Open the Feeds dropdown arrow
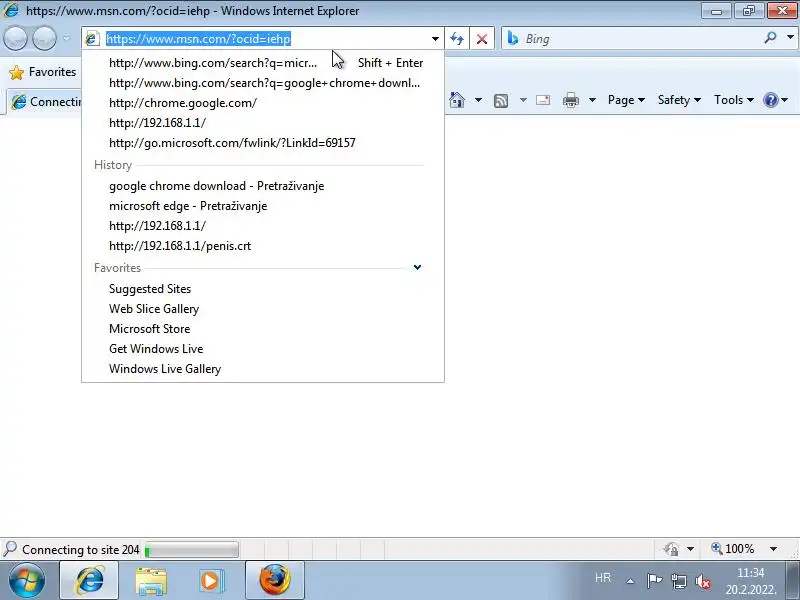The height and width of the screenshot is (600, 800). click(x=523, y=100)
